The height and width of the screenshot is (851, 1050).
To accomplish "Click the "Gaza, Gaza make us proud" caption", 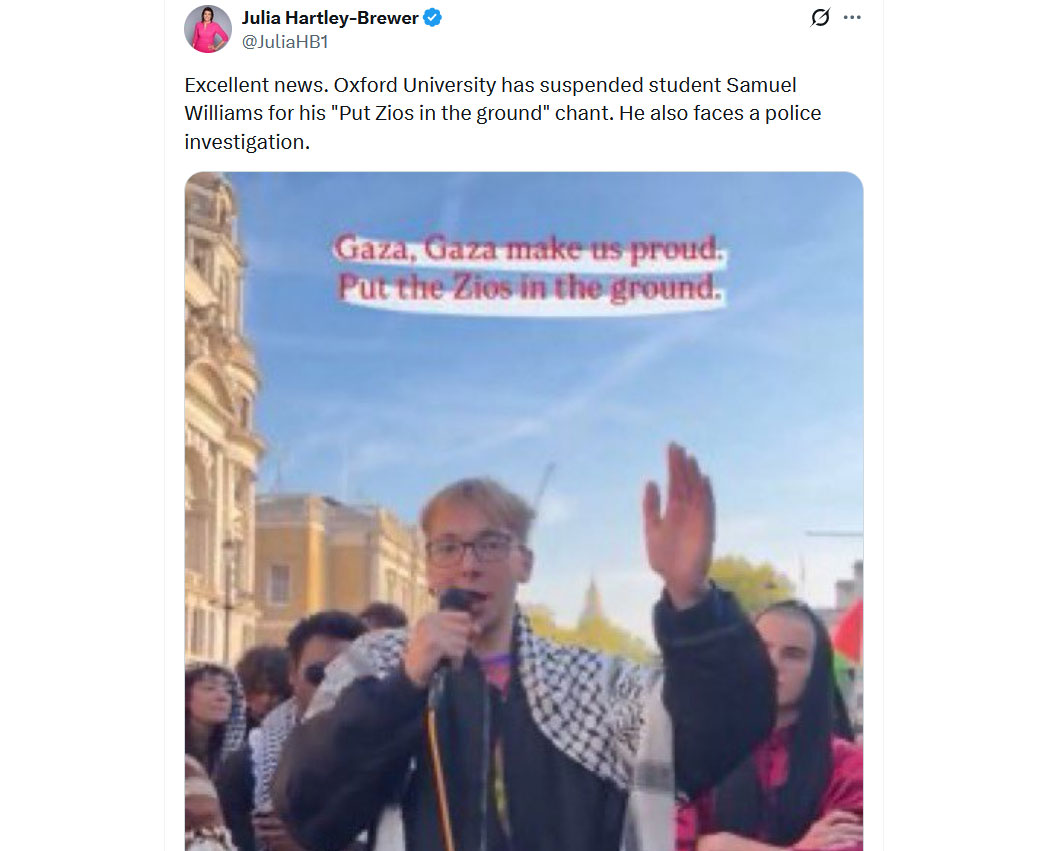I will click(x=528, y=248).
